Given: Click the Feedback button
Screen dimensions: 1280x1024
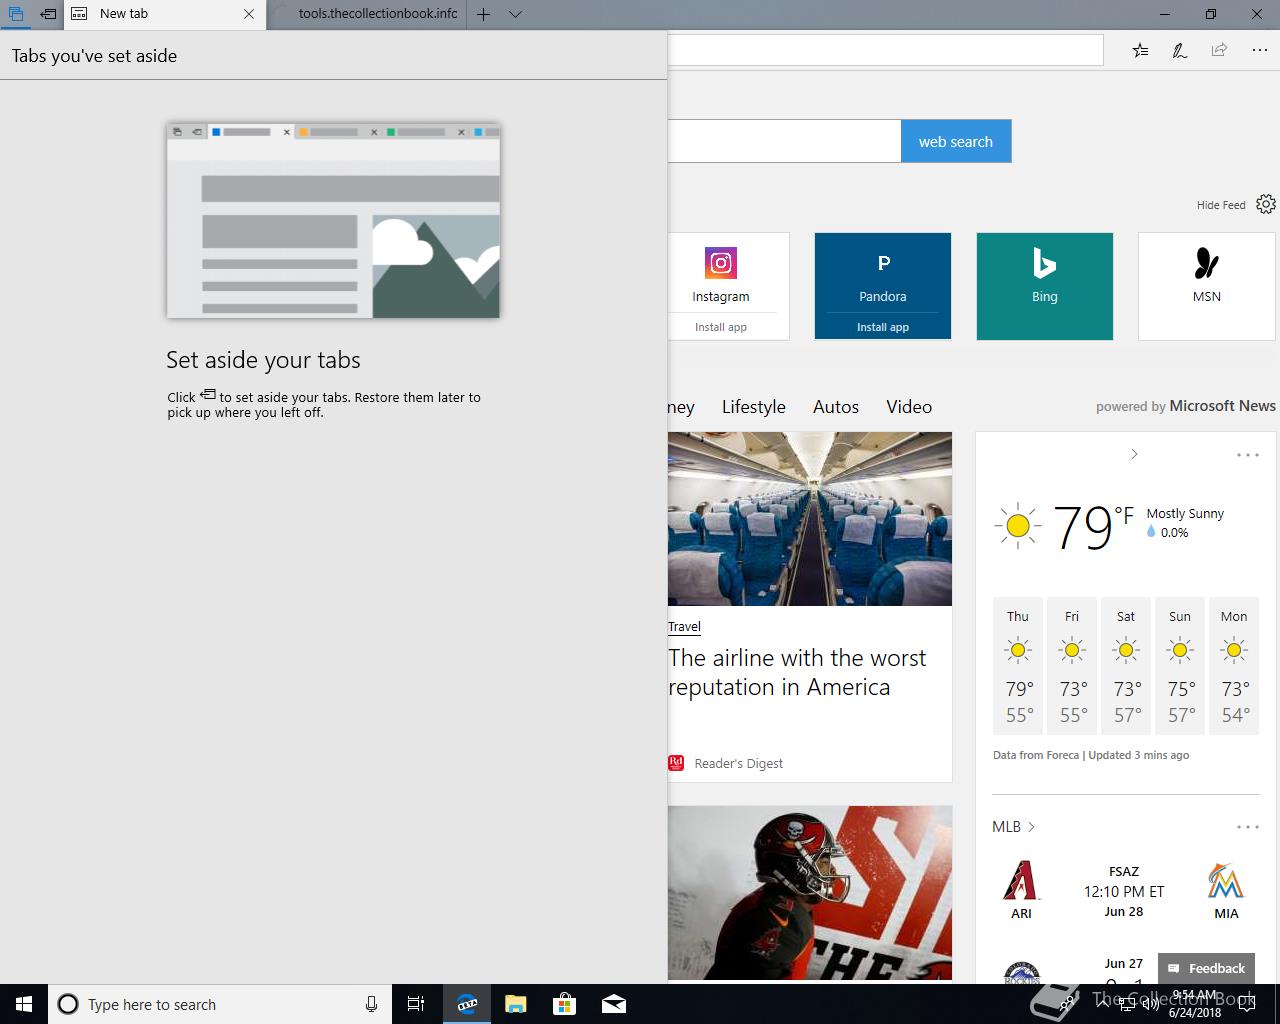Looking at the screenshot, I should tap(1206, 968).
